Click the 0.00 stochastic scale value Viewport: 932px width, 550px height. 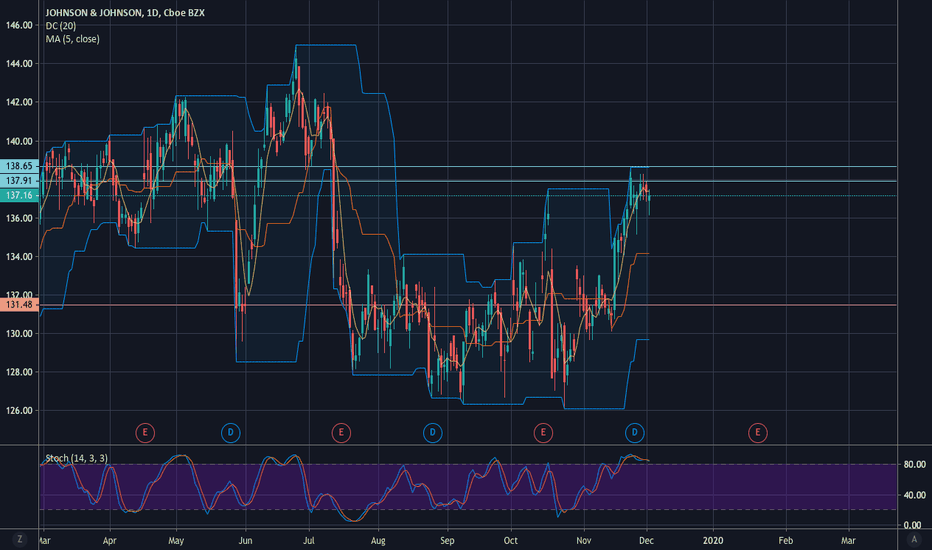912,525
